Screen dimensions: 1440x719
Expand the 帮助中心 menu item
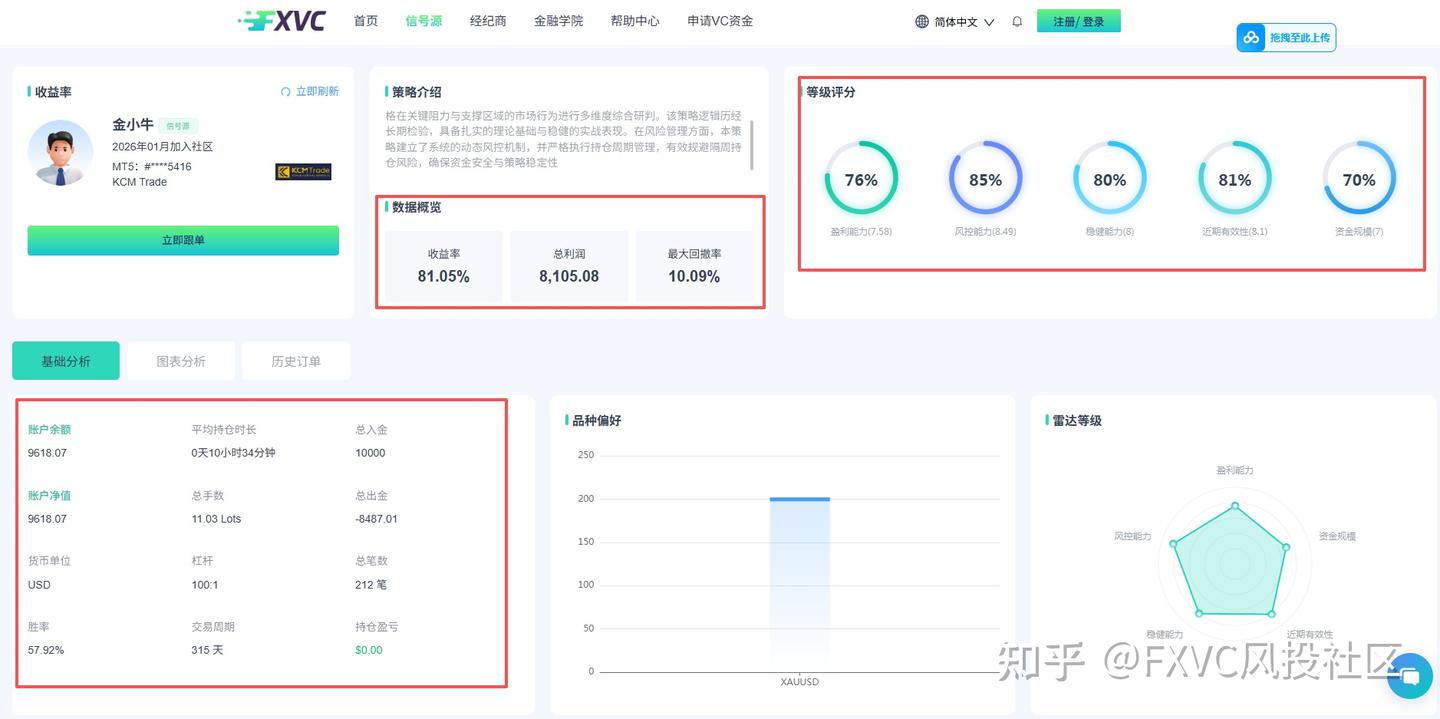click(x=635, y=20)
